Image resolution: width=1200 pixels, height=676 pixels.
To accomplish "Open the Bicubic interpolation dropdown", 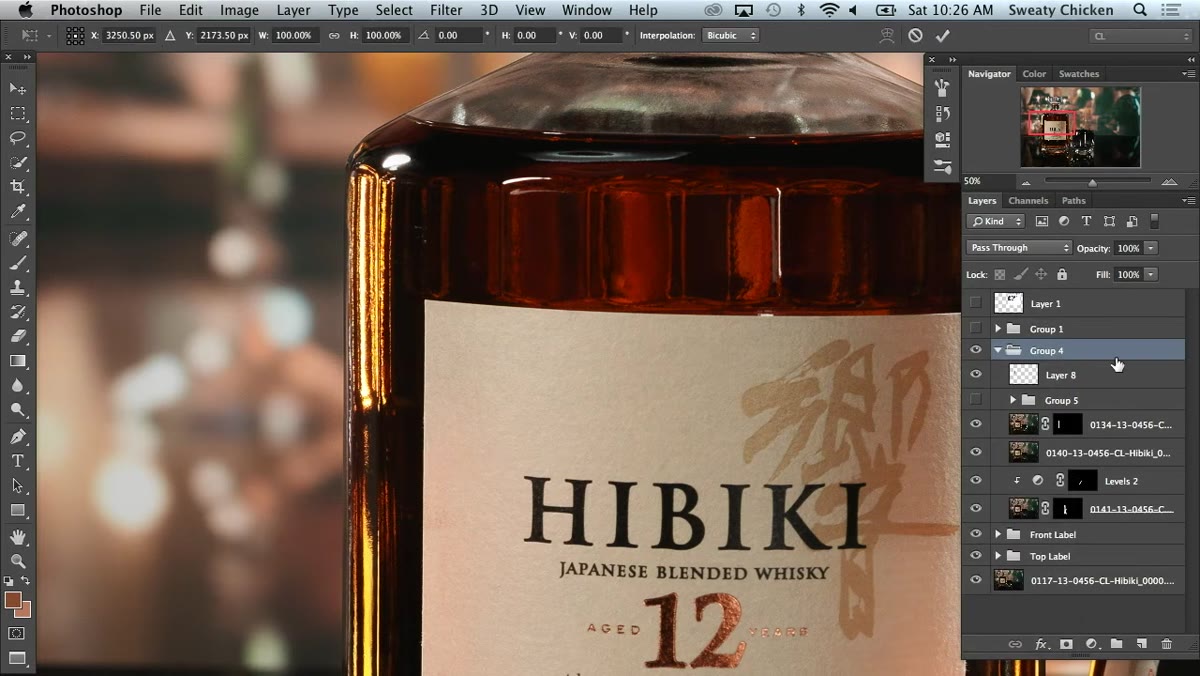I will coord(729,35).
